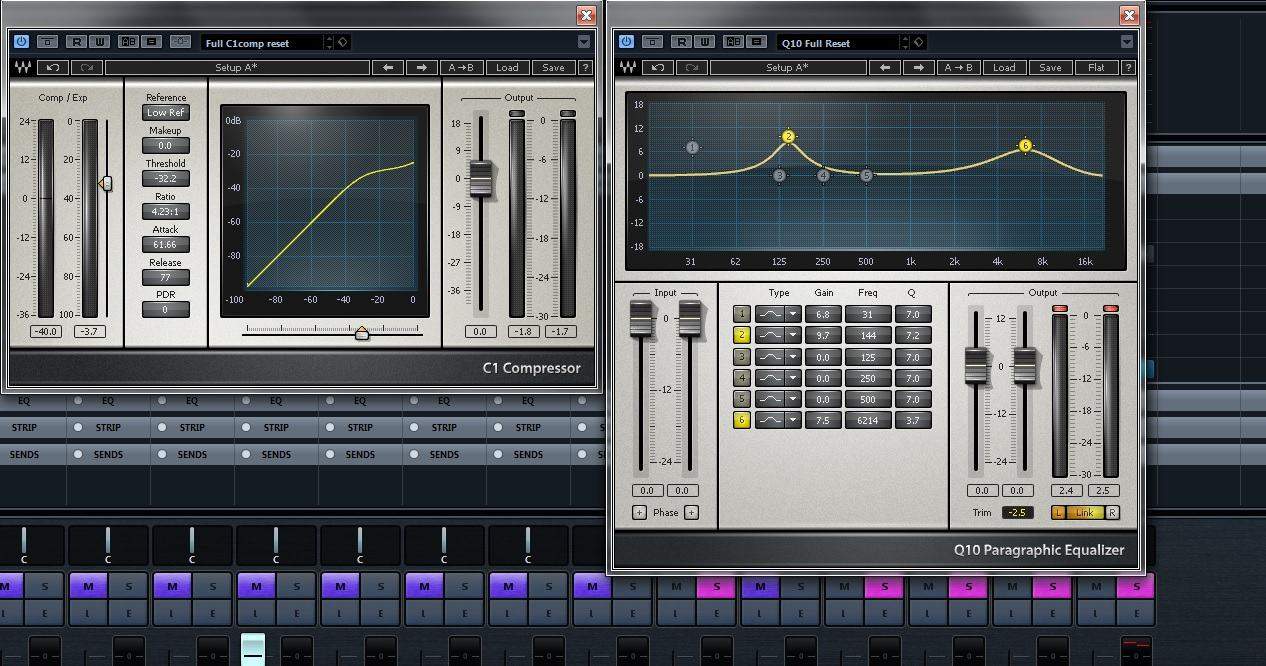Click C1 Compressor output gain fader handle
Screen dimensions: 1266x666
(x=481, y=178)
